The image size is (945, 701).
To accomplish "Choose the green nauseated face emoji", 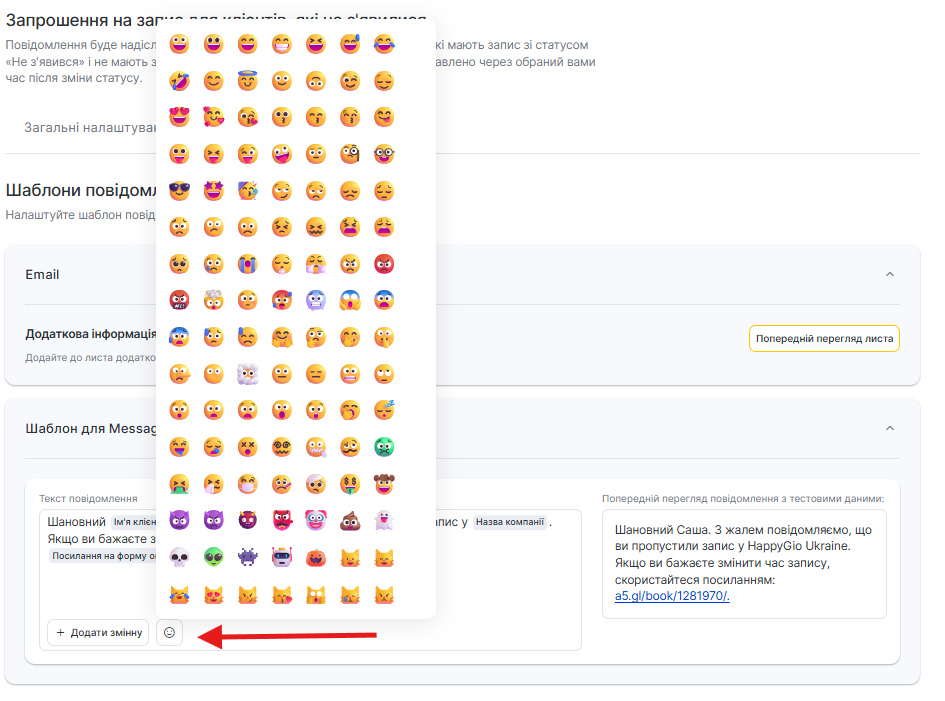I will coord(384,447).
